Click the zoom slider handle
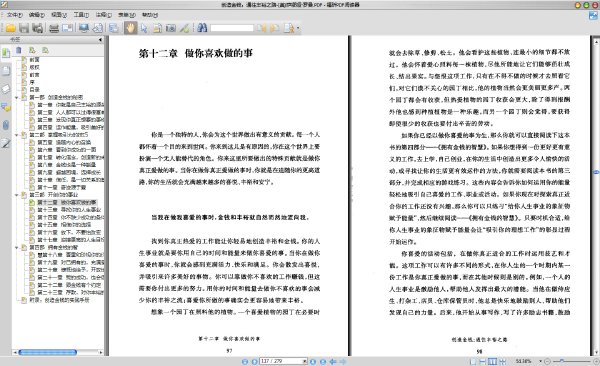600x366 pixels. [562, 361]
